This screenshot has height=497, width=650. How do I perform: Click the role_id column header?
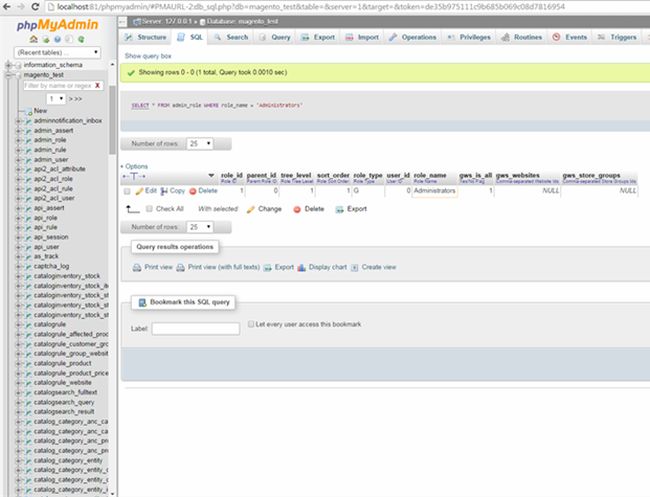(232, 175)
